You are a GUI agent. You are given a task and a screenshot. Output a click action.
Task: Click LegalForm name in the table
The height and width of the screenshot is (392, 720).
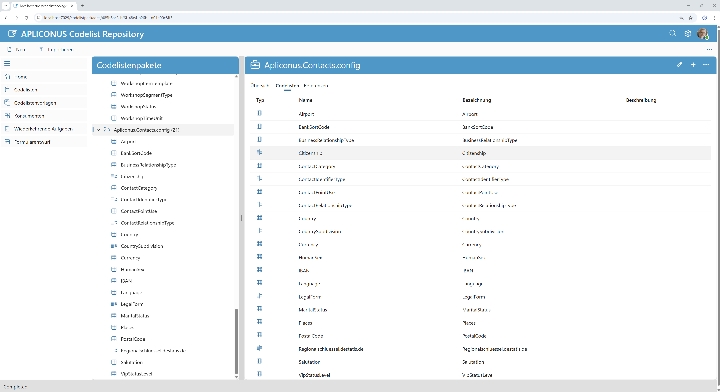(309, 297)
